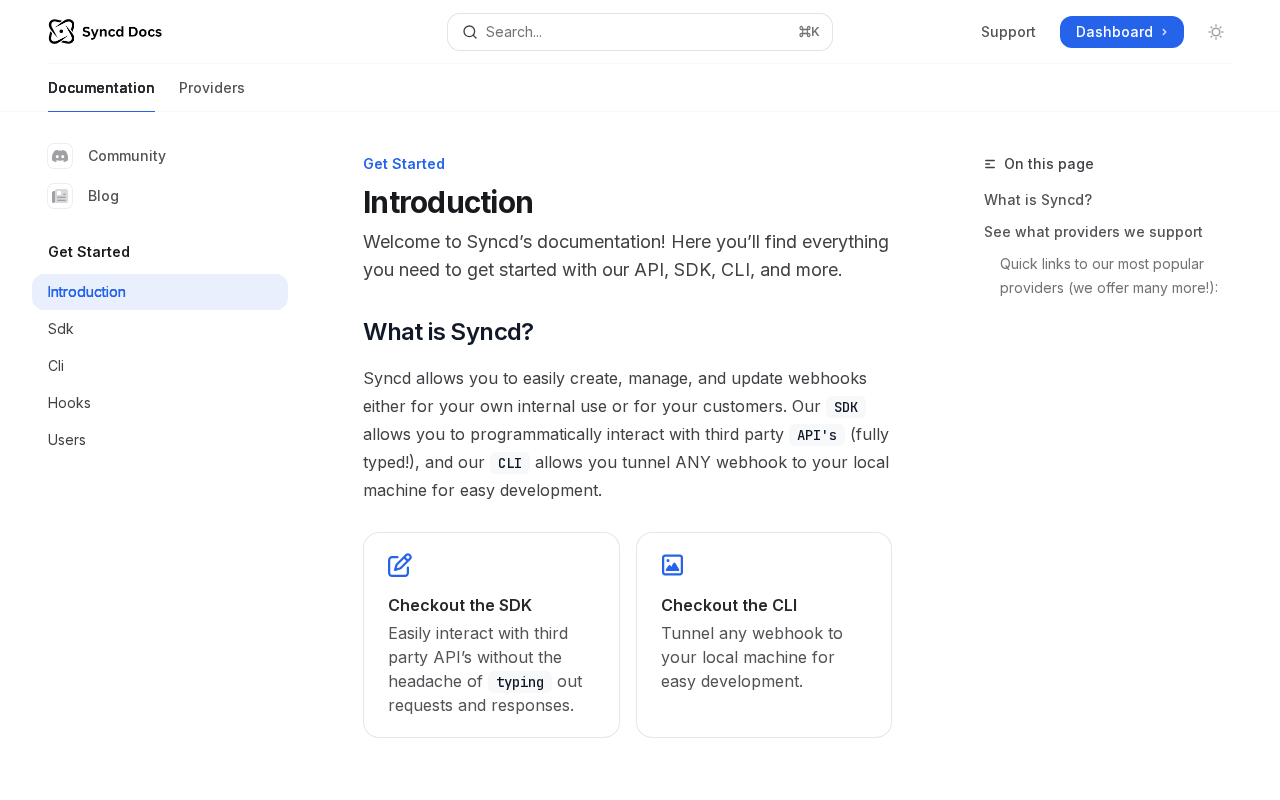Click the Syncd Docs logo icon
The image size is (1280, 800).
(x=61, y=32)
